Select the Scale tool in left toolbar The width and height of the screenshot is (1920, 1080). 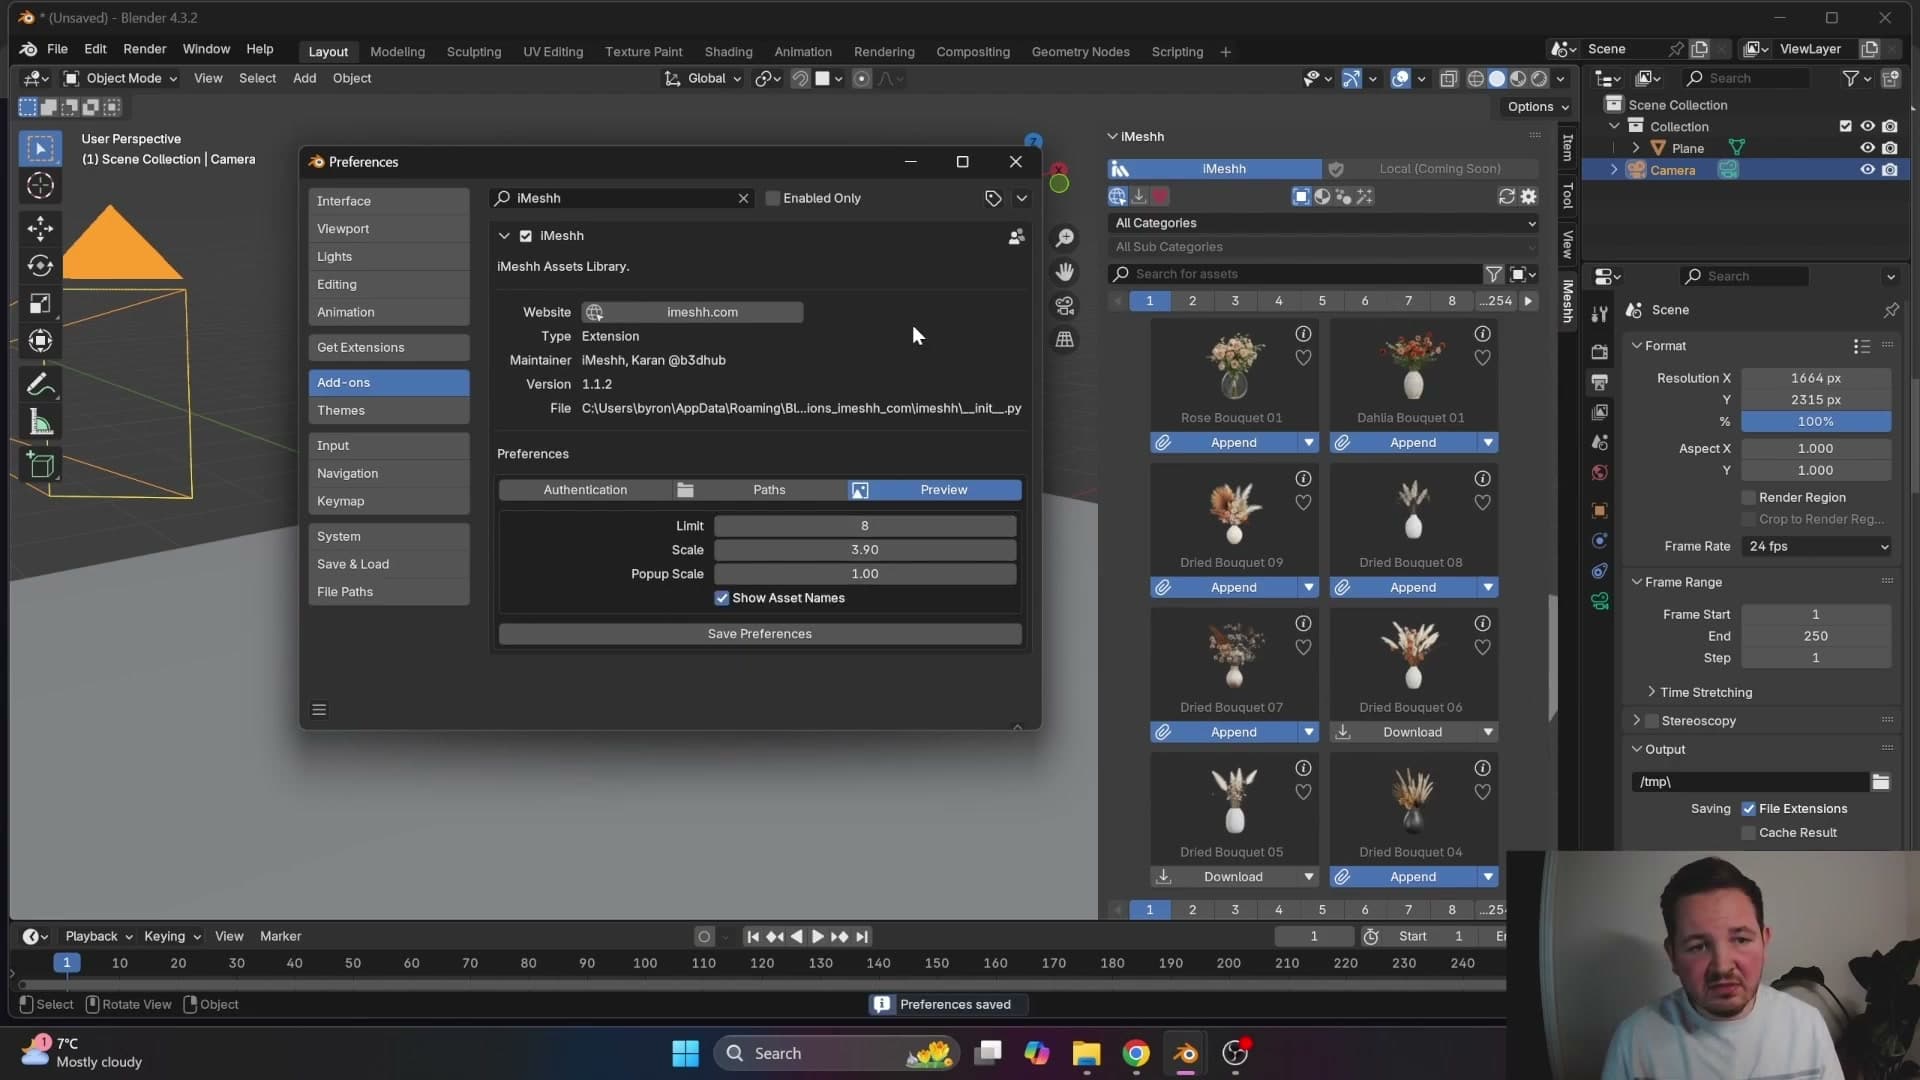tap(40, 304)
